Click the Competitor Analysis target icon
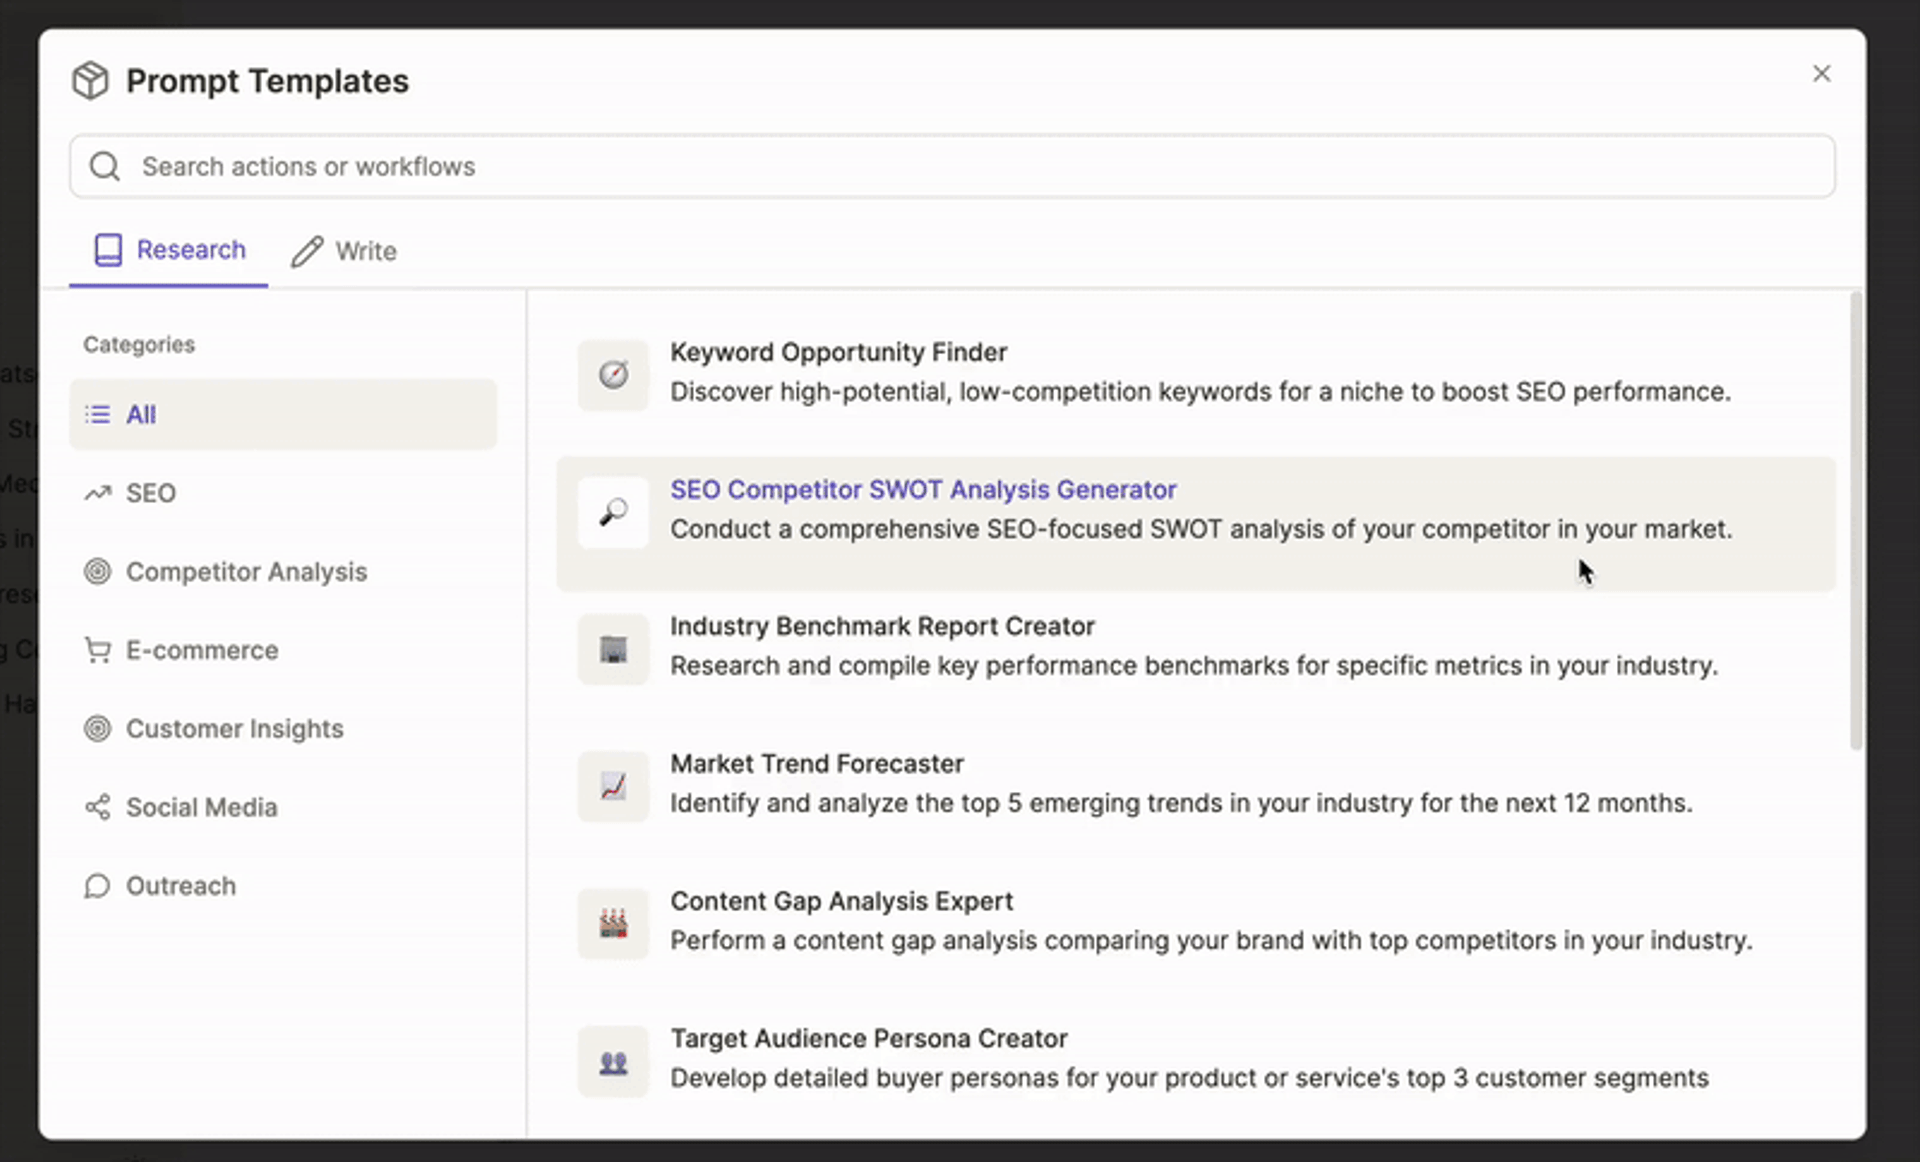Image resolution: width=1920 pixels, height=1162 pixels. pyautogui.click(x=97, y=571)
